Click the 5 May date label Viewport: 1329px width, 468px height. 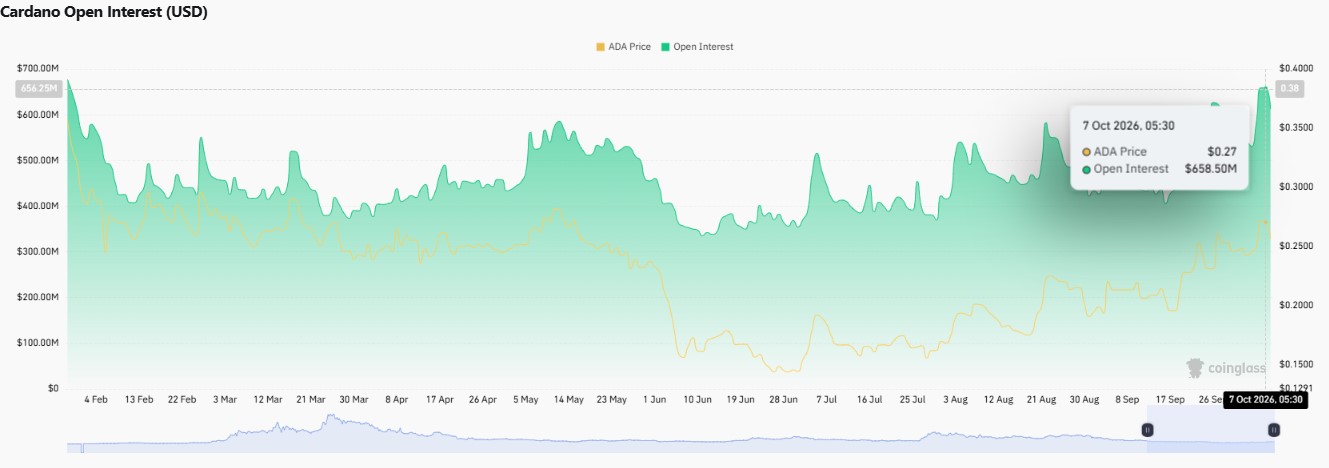[526, 399]
